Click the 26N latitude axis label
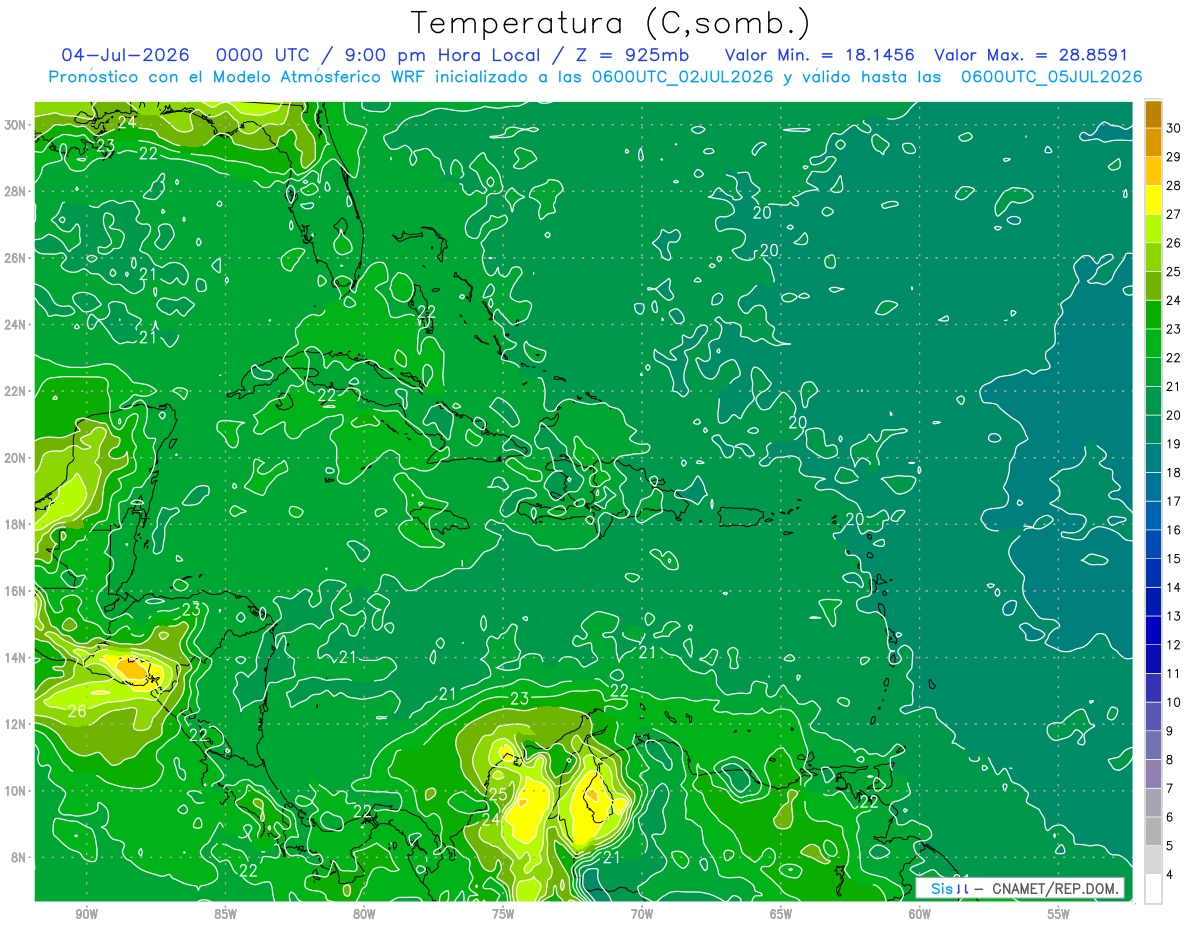Screen dimensions: 1200x927 click(x=15, y=258)
